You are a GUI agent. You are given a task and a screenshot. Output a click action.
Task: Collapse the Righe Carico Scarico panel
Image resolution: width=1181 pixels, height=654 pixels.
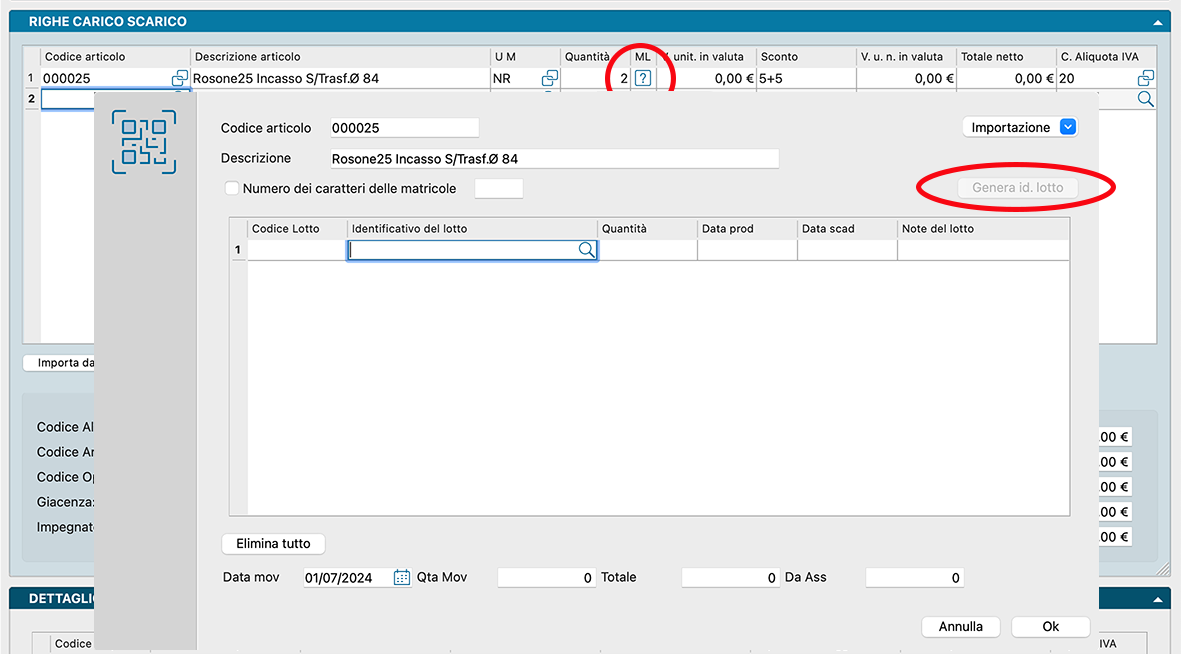[x=1158, y=21]
